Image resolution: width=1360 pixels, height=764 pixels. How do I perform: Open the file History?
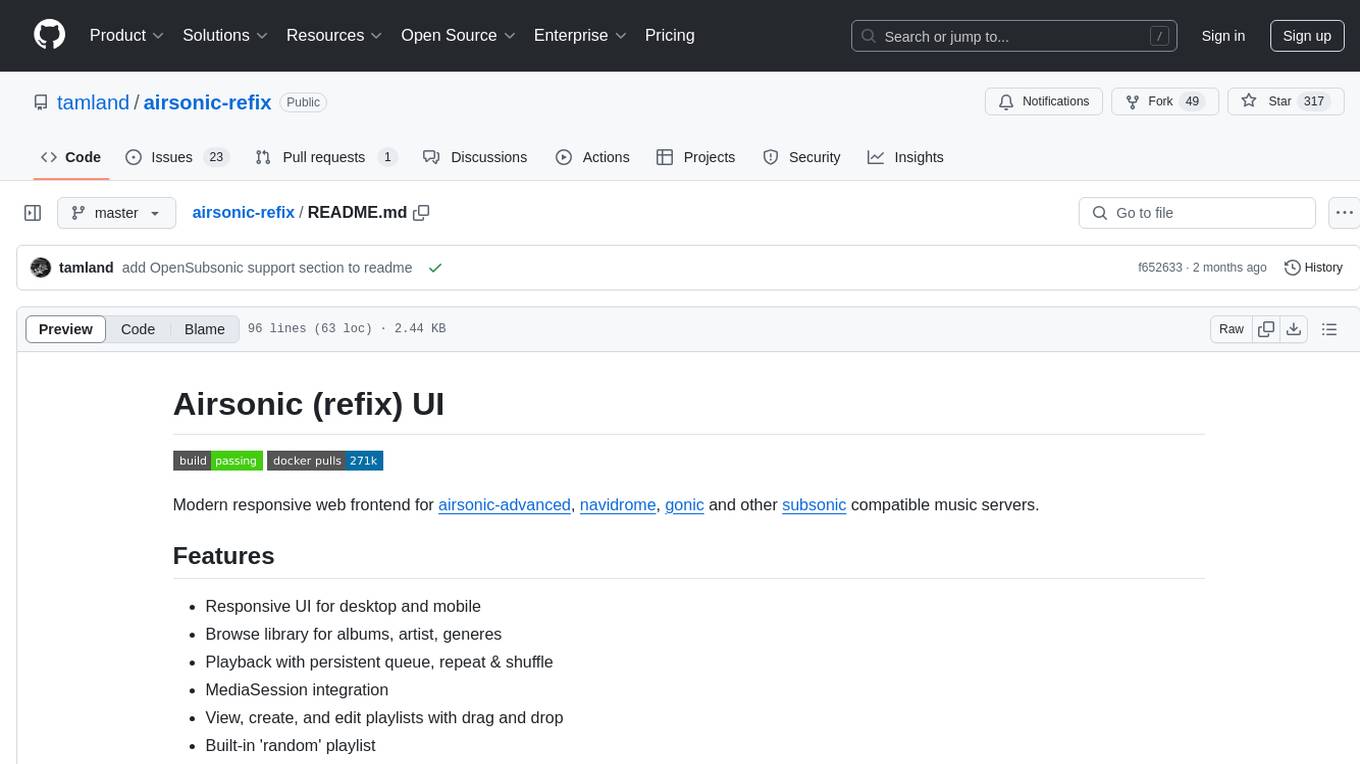pos(1313,268)
